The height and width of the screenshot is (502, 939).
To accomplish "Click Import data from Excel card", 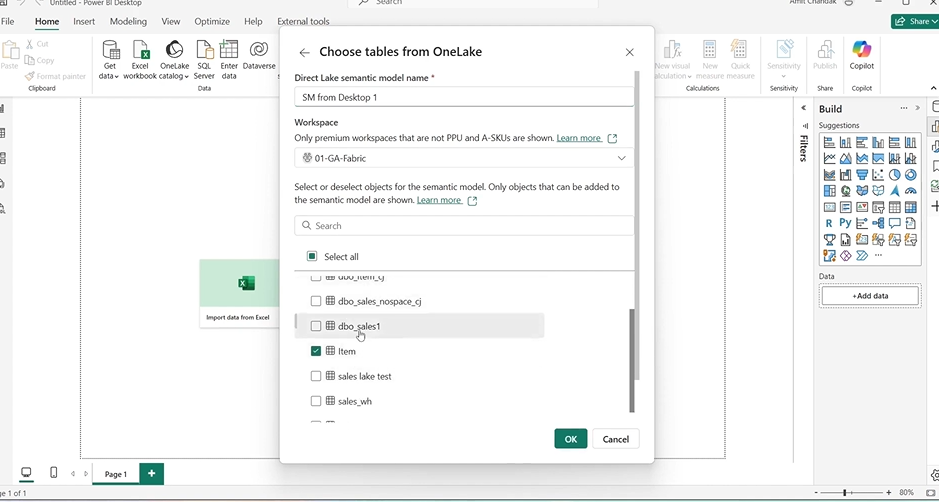I will (x=240, y=294).
